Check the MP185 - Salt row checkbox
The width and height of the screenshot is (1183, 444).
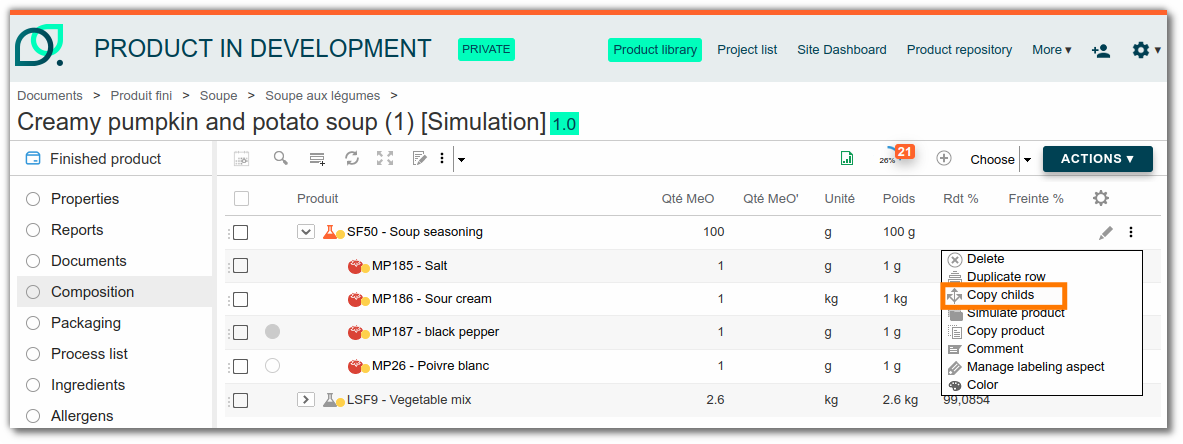tap(240, 266)
